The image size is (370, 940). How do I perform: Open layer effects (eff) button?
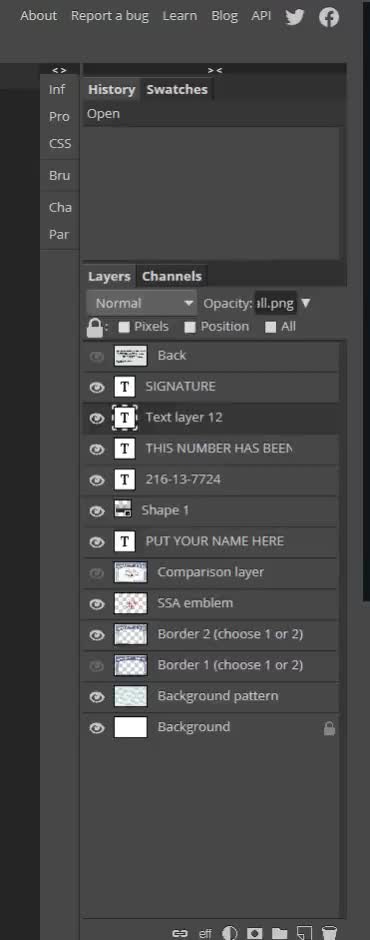205,933
